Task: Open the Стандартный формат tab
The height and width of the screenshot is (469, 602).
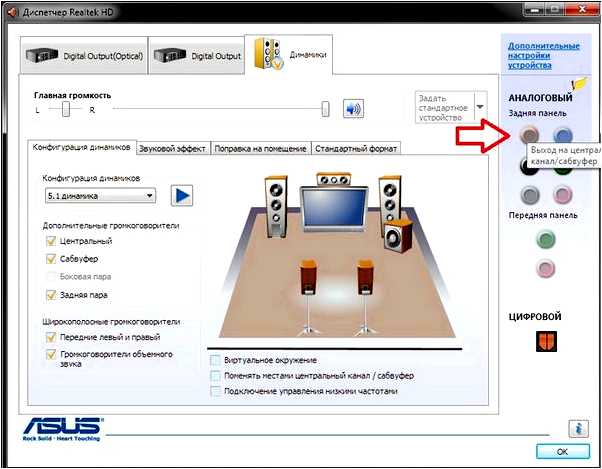Action: click(356, 149)
